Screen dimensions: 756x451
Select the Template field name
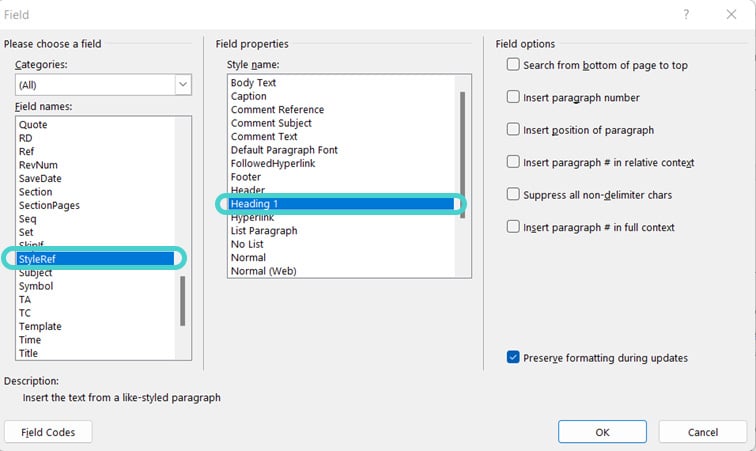pyautogui.click(x=40, y=326)
